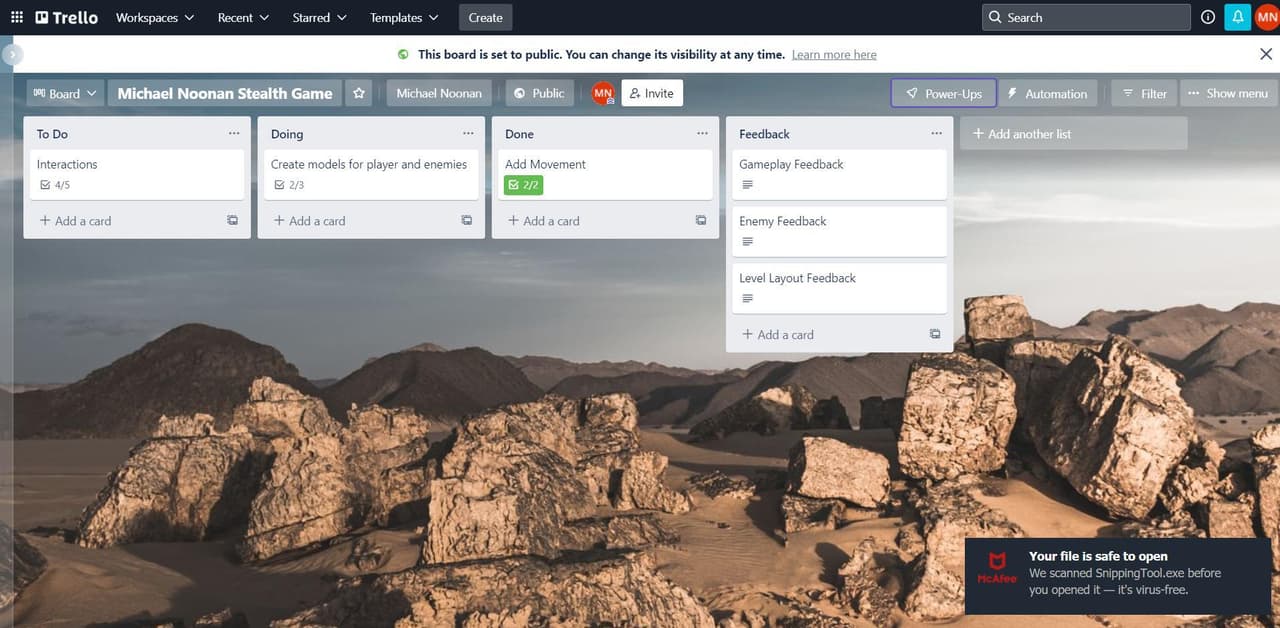This screenshot has width=1280, height=628.
Task: Click into the Search field
Action: [x=1086, y=17]
